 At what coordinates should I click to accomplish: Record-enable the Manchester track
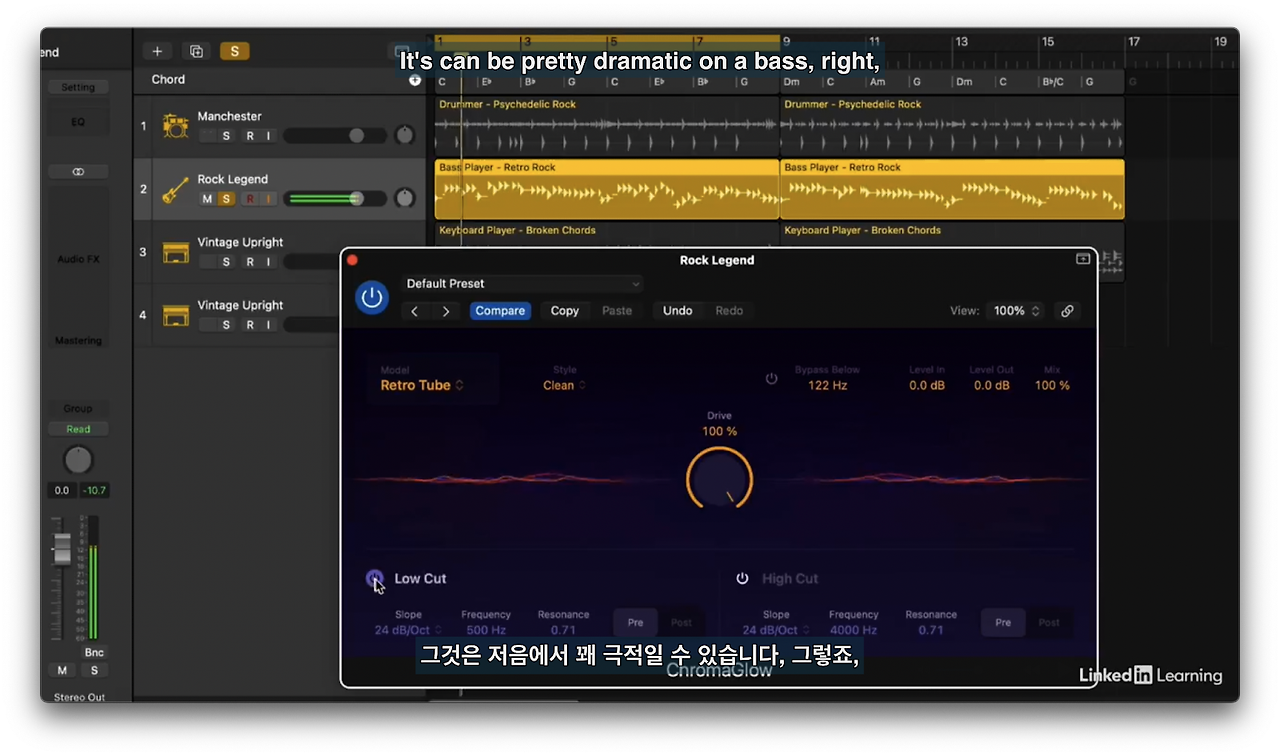click(250, 136)
